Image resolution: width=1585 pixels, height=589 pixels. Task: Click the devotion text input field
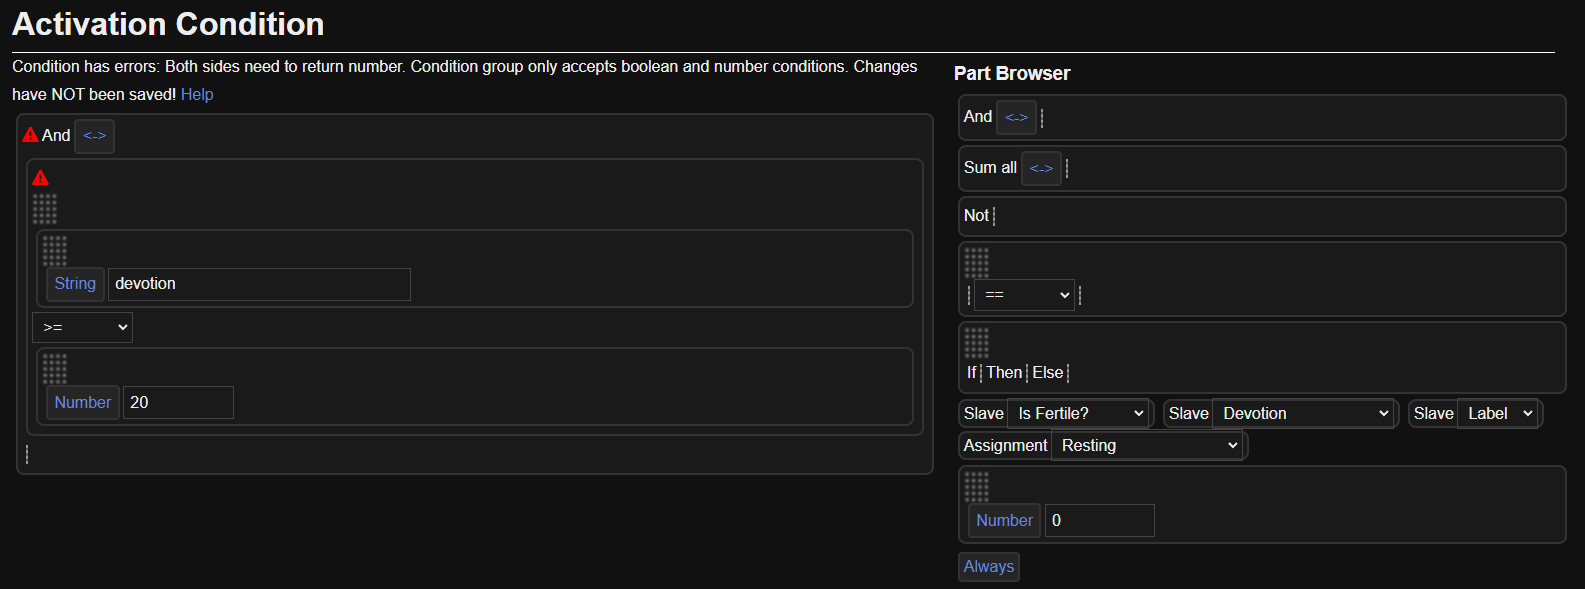pos(259,284)
